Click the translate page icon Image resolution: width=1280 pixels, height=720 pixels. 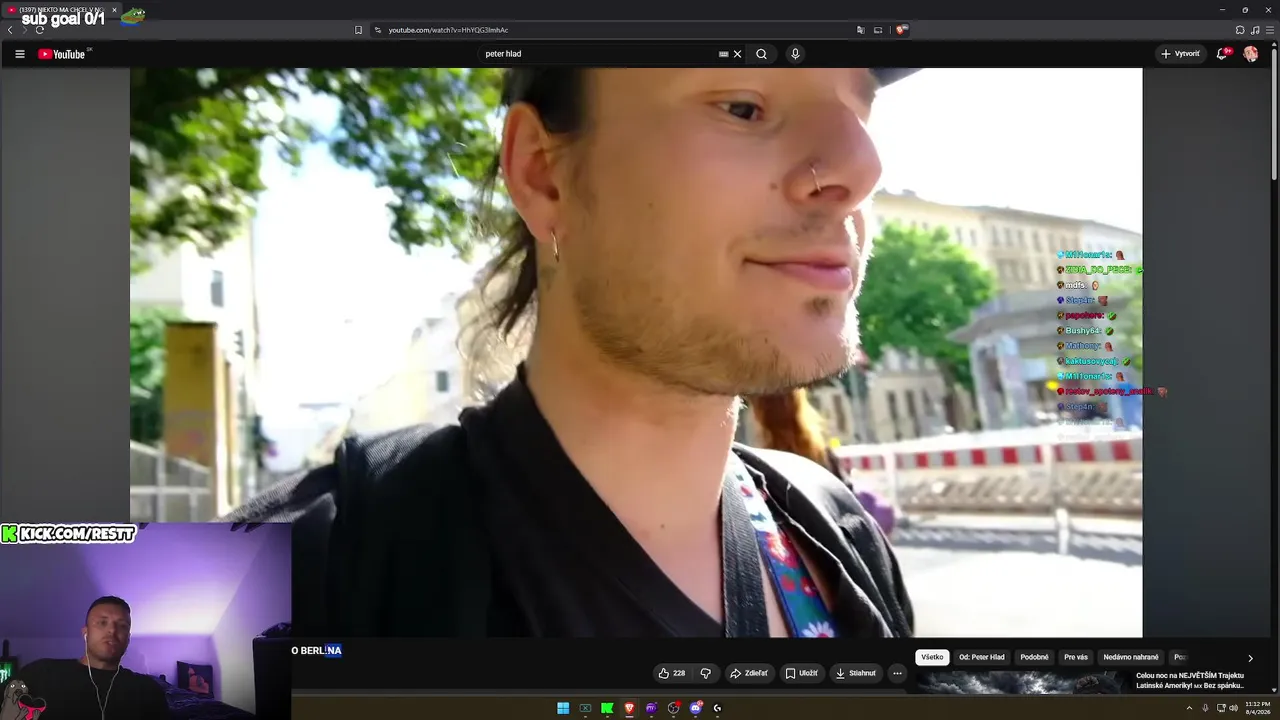pos(860,30)
